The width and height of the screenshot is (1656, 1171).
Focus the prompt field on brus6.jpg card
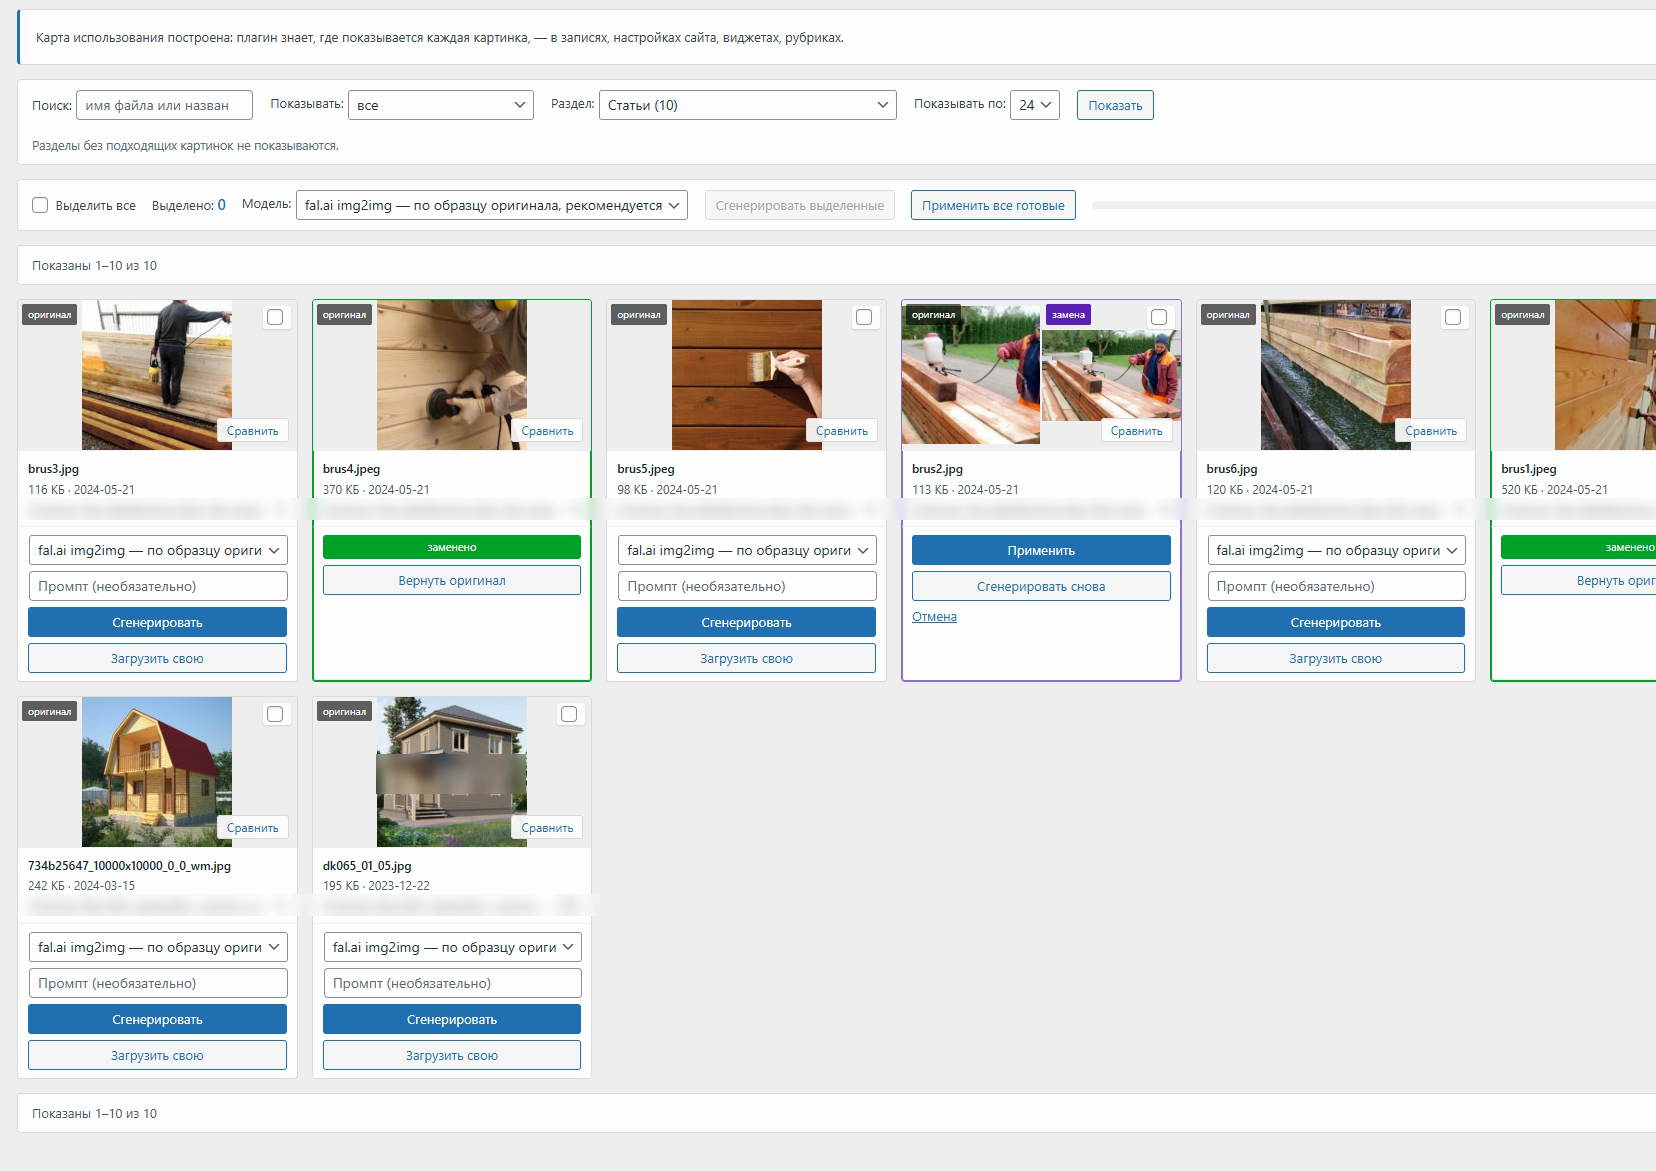(1336, 586)
